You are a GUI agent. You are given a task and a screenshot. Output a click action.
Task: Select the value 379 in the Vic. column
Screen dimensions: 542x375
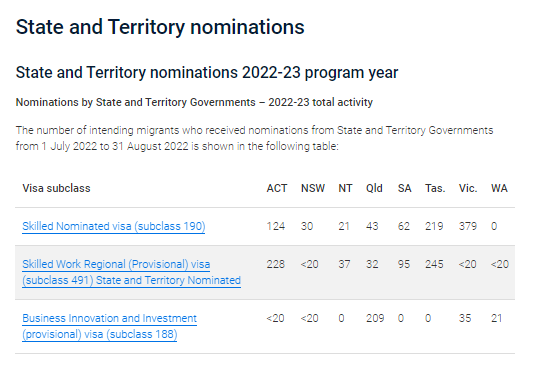(x=468, y=226)
